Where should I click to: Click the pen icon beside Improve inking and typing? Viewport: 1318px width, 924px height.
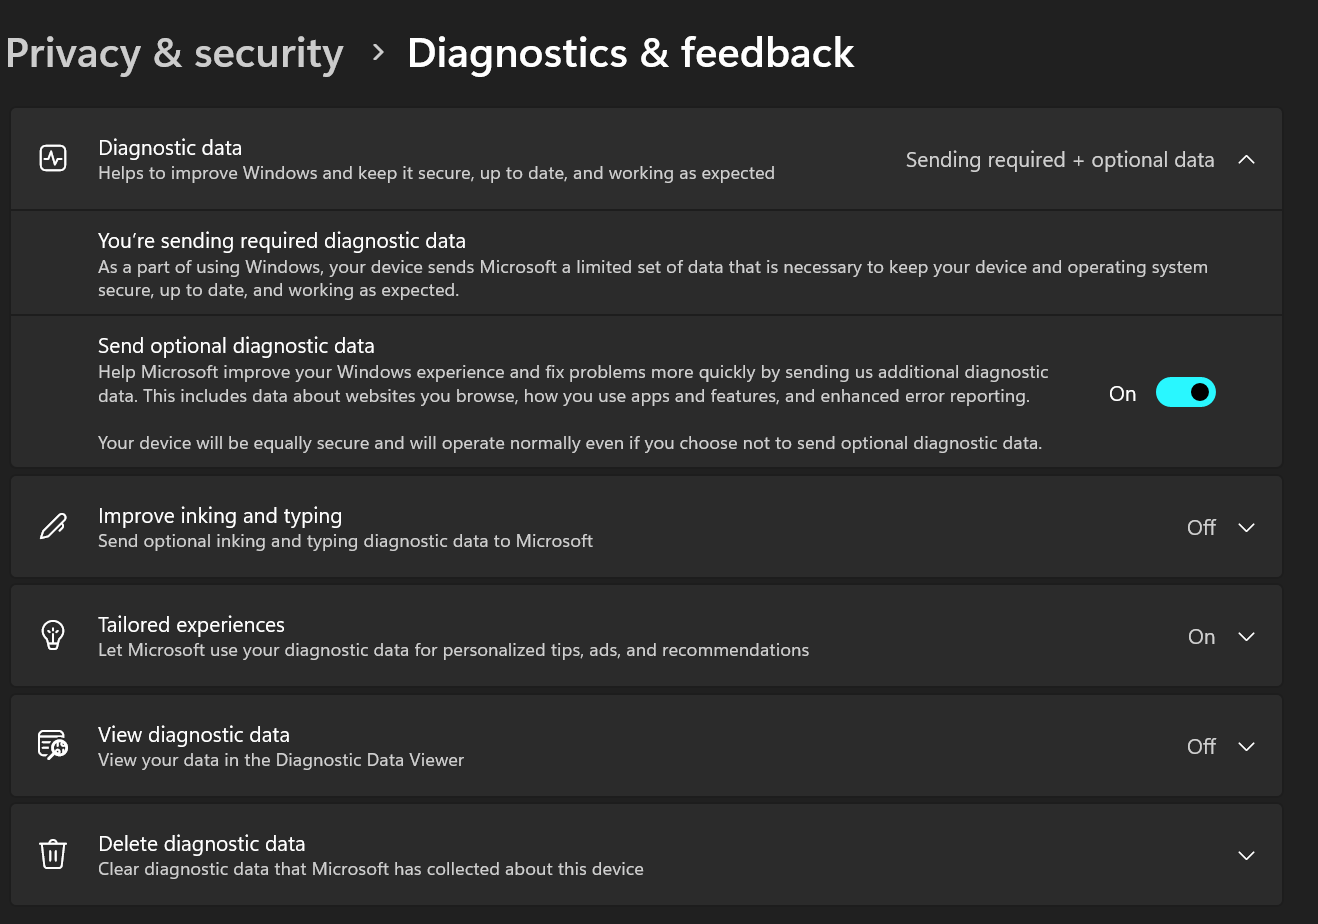click(53, 527)
